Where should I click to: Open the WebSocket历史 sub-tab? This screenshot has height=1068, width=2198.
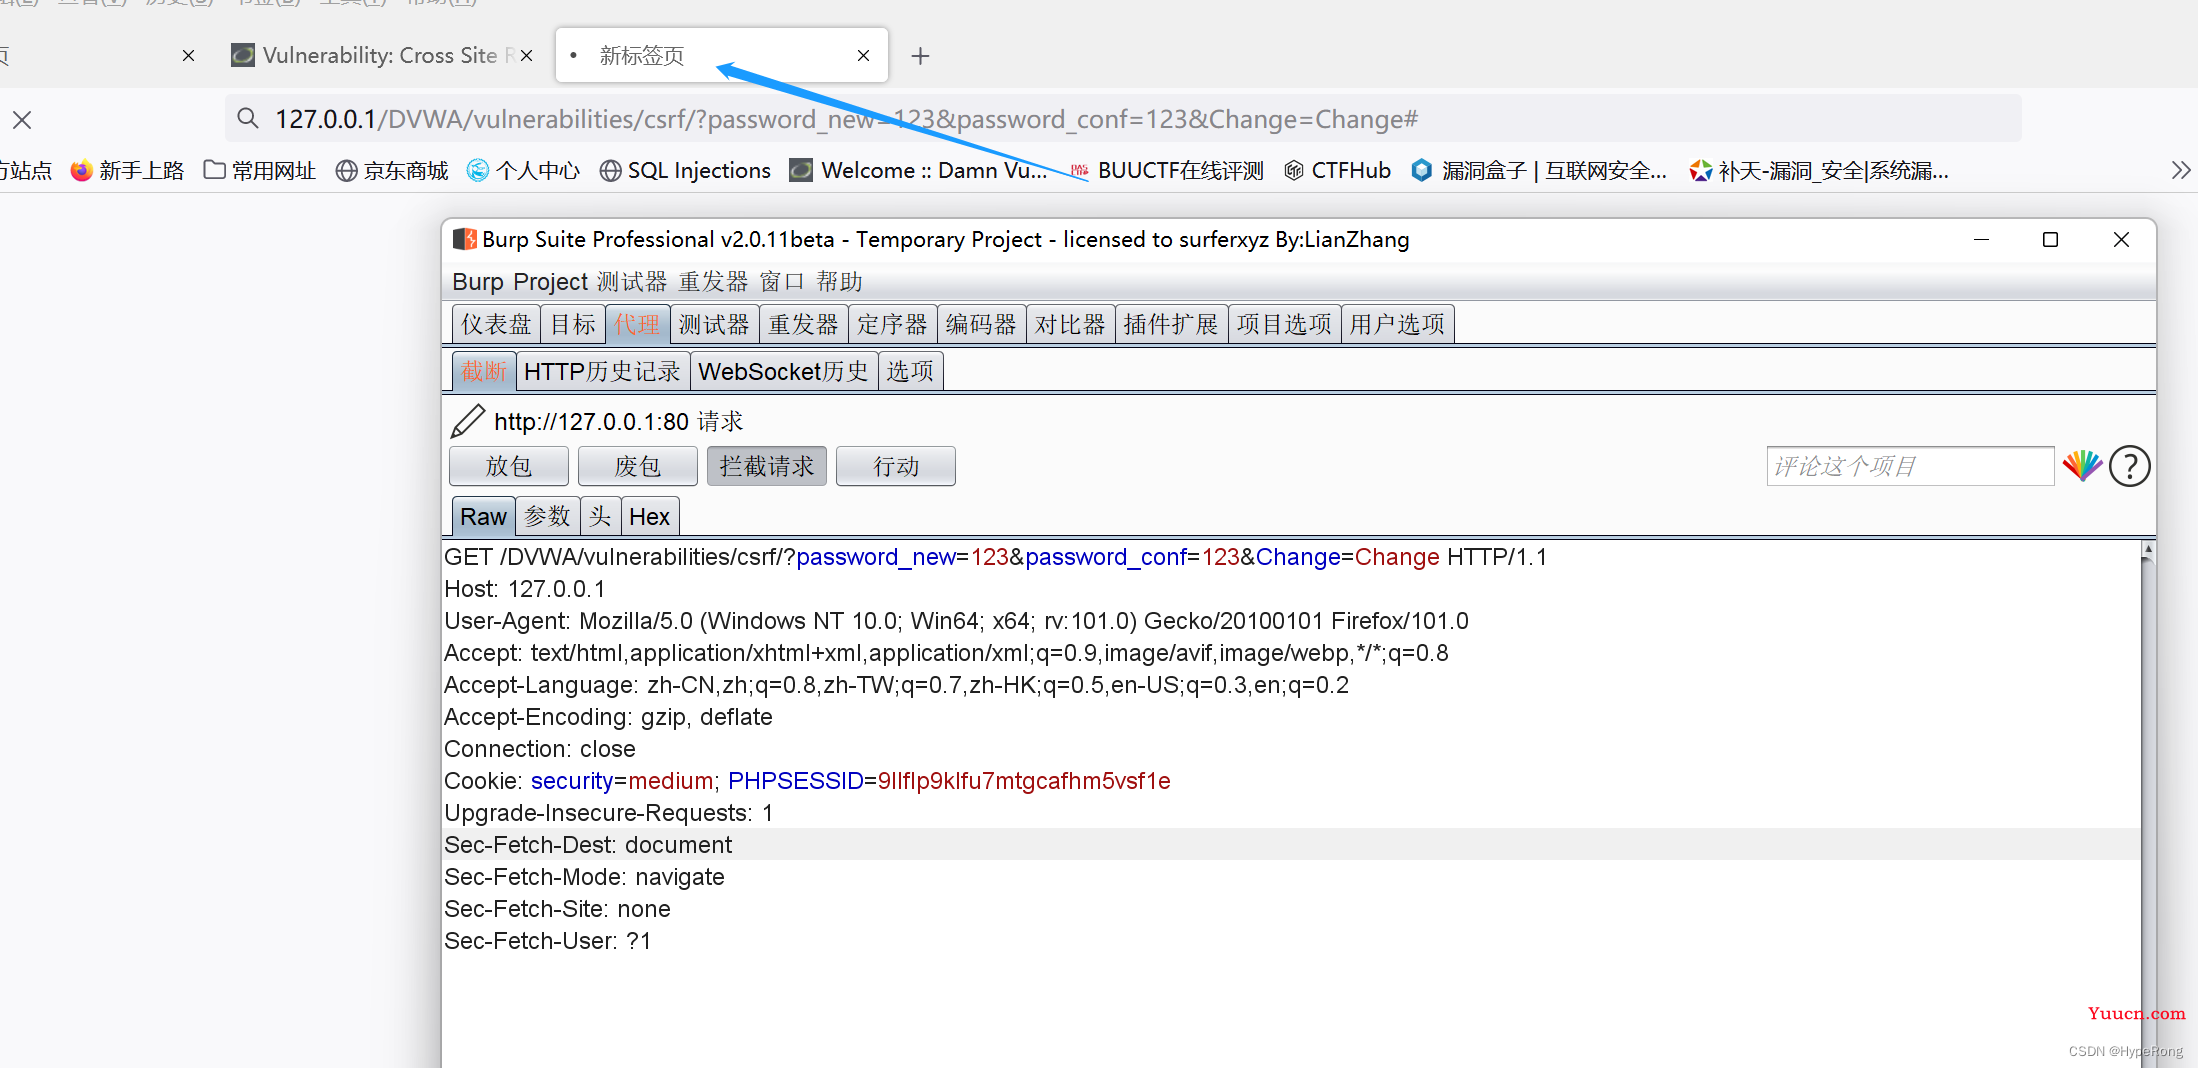(783, 372)
